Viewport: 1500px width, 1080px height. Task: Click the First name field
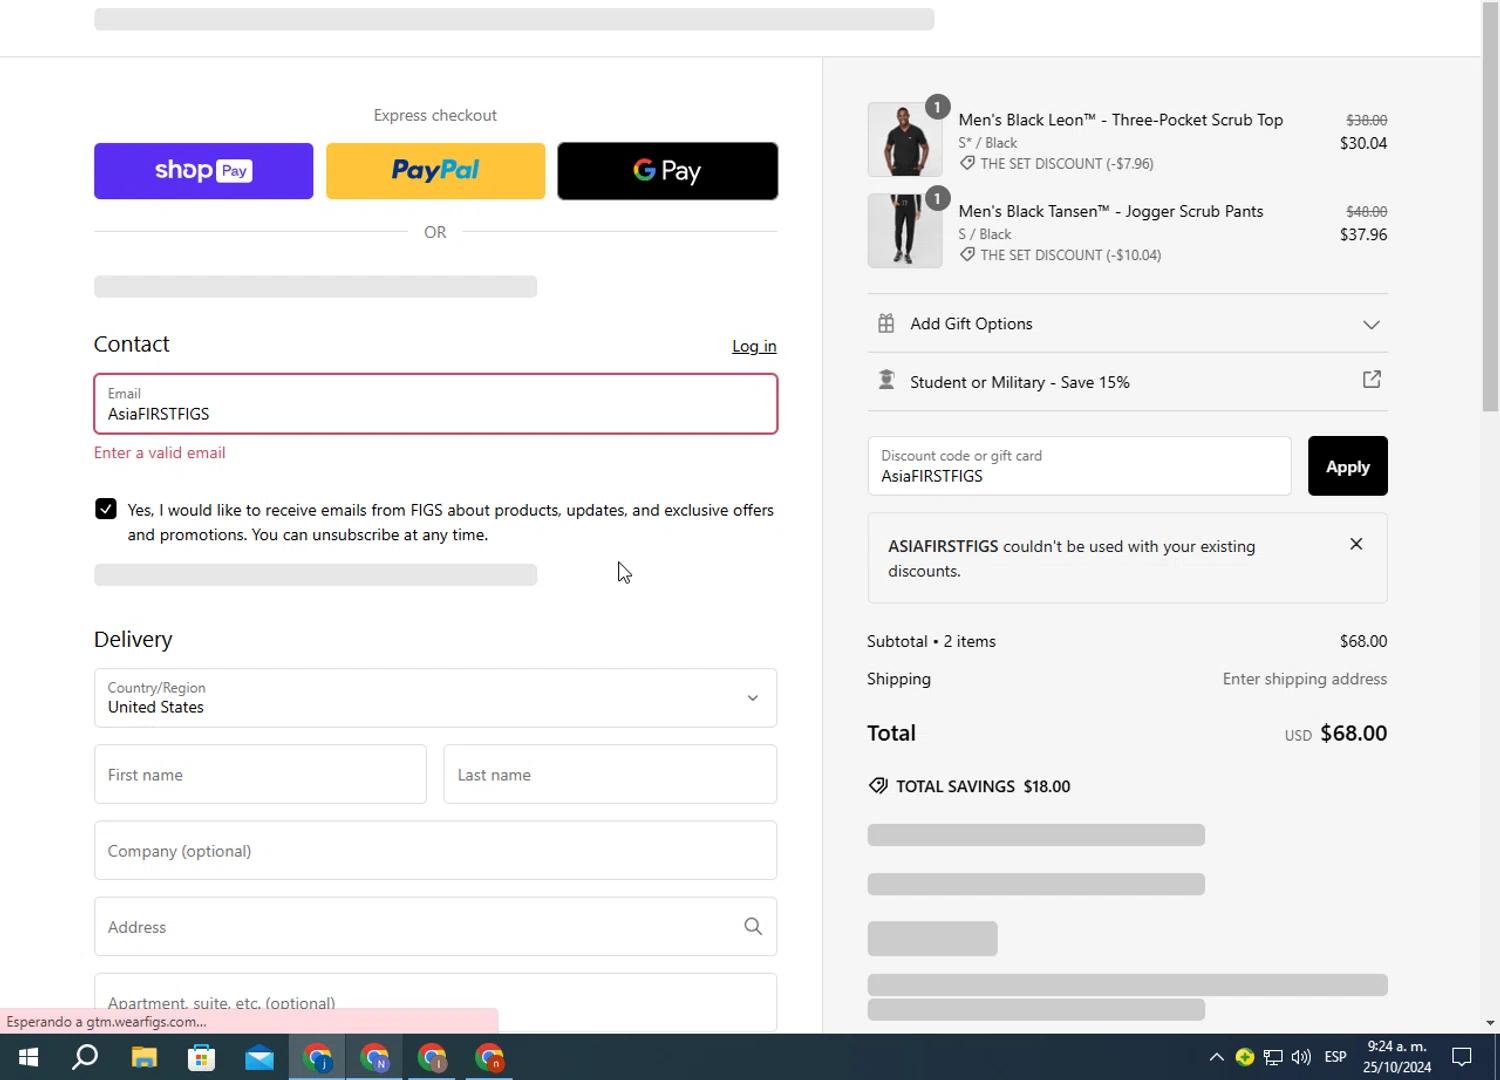[260, 774]
